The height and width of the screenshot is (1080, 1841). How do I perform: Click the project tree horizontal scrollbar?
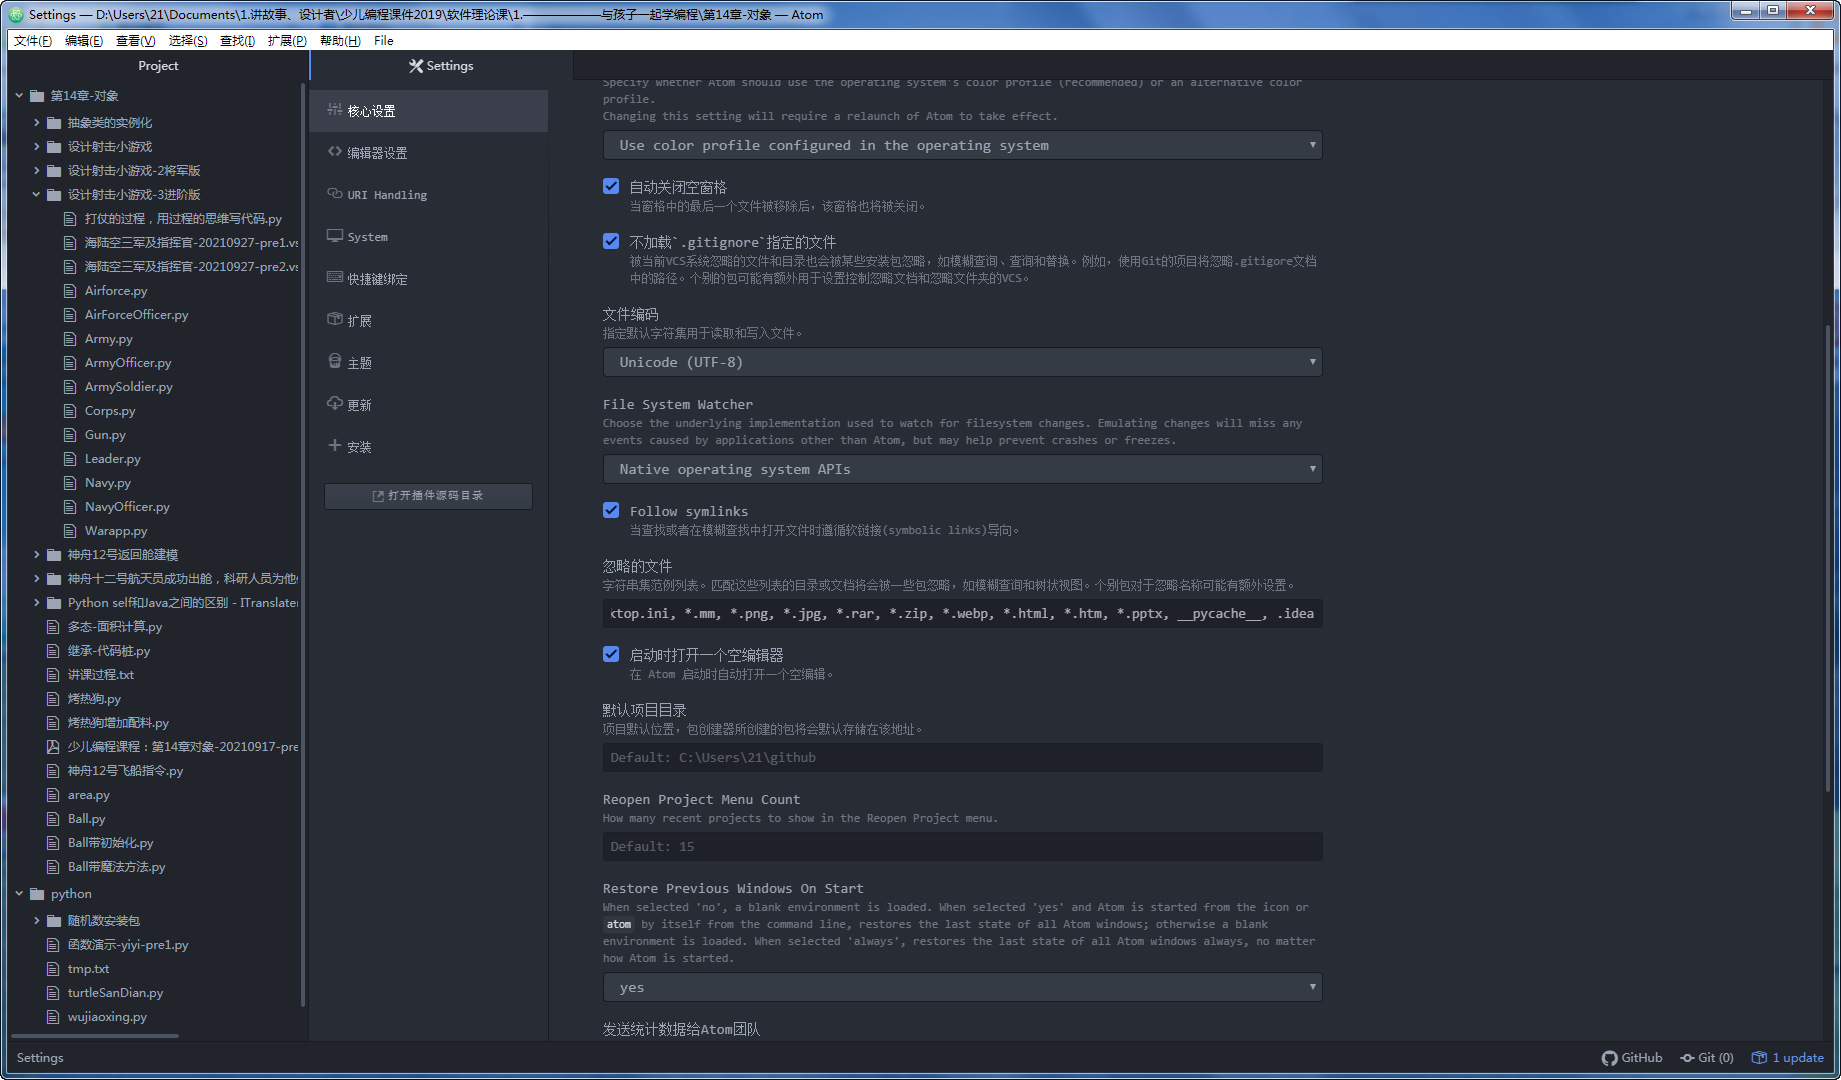[x=95, y=1036]
